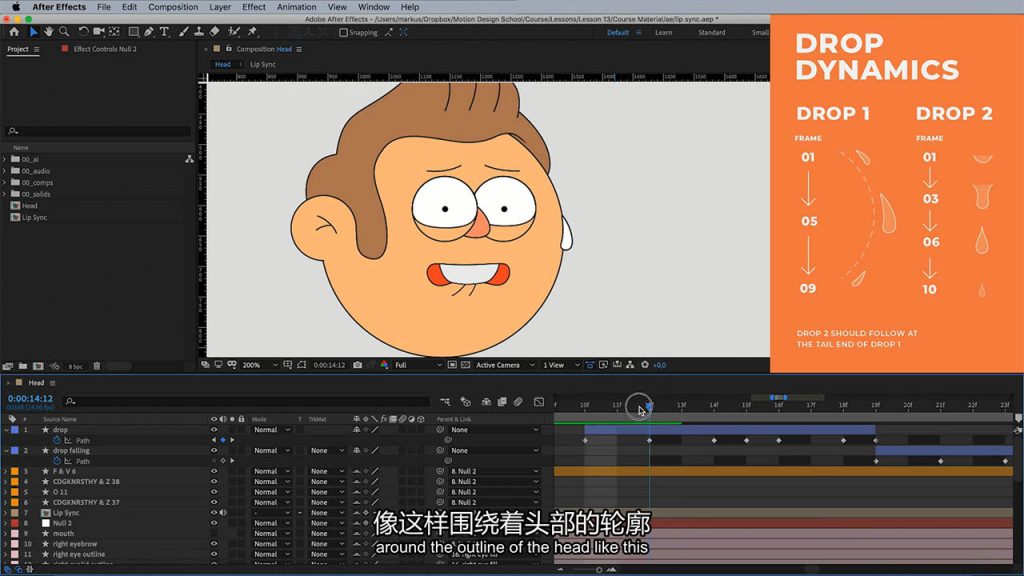Select the Hand tool
Screen dimensions: 1024x576
click(x=48, y=31)
